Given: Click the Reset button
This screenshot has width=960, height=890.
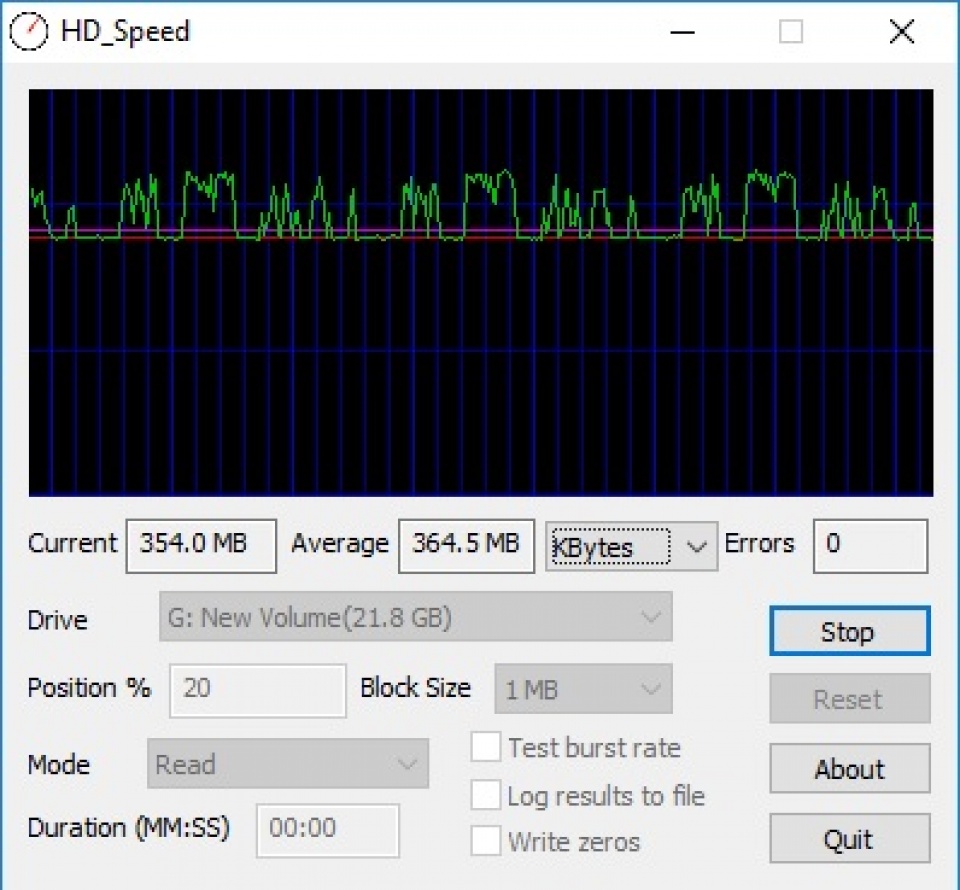Looking at the screenshot, I should click(x=849, y=699).
